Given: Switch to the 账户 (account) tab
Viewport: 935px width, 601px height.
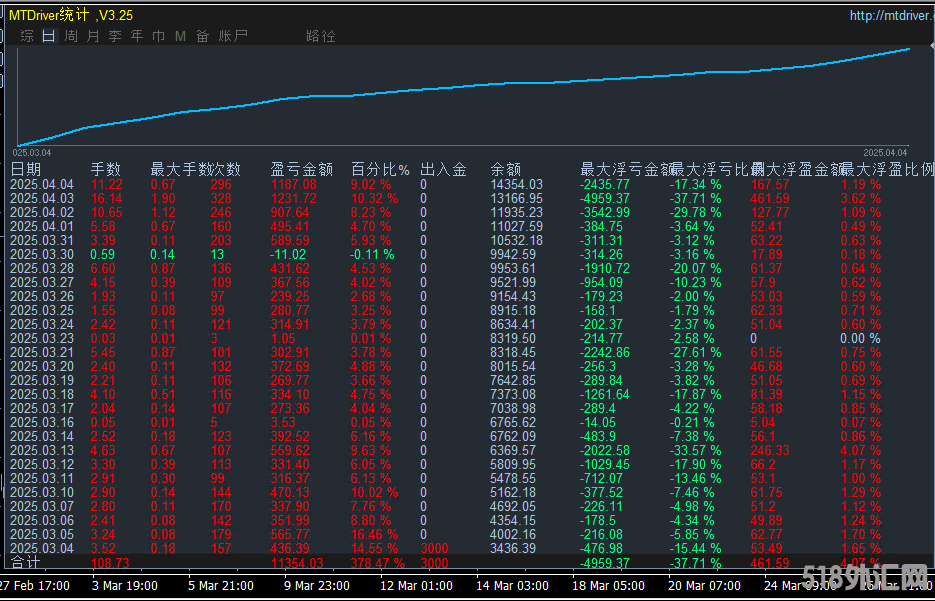Looking at the screenshot, I should tap(232, 36).
